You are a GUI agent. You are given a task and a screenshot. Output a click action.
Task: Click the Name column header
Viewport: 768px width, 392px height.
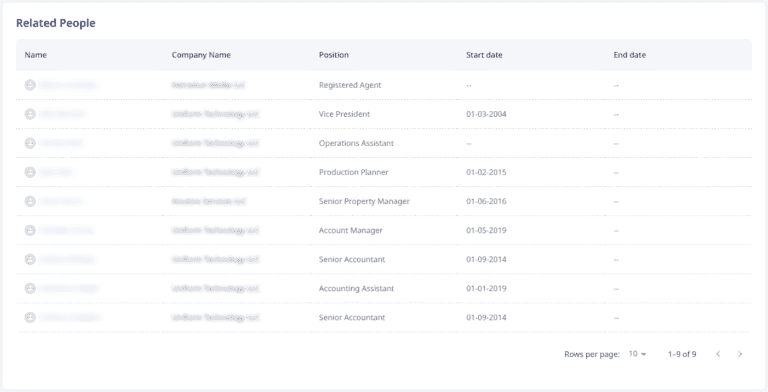(x=36, y=55)
